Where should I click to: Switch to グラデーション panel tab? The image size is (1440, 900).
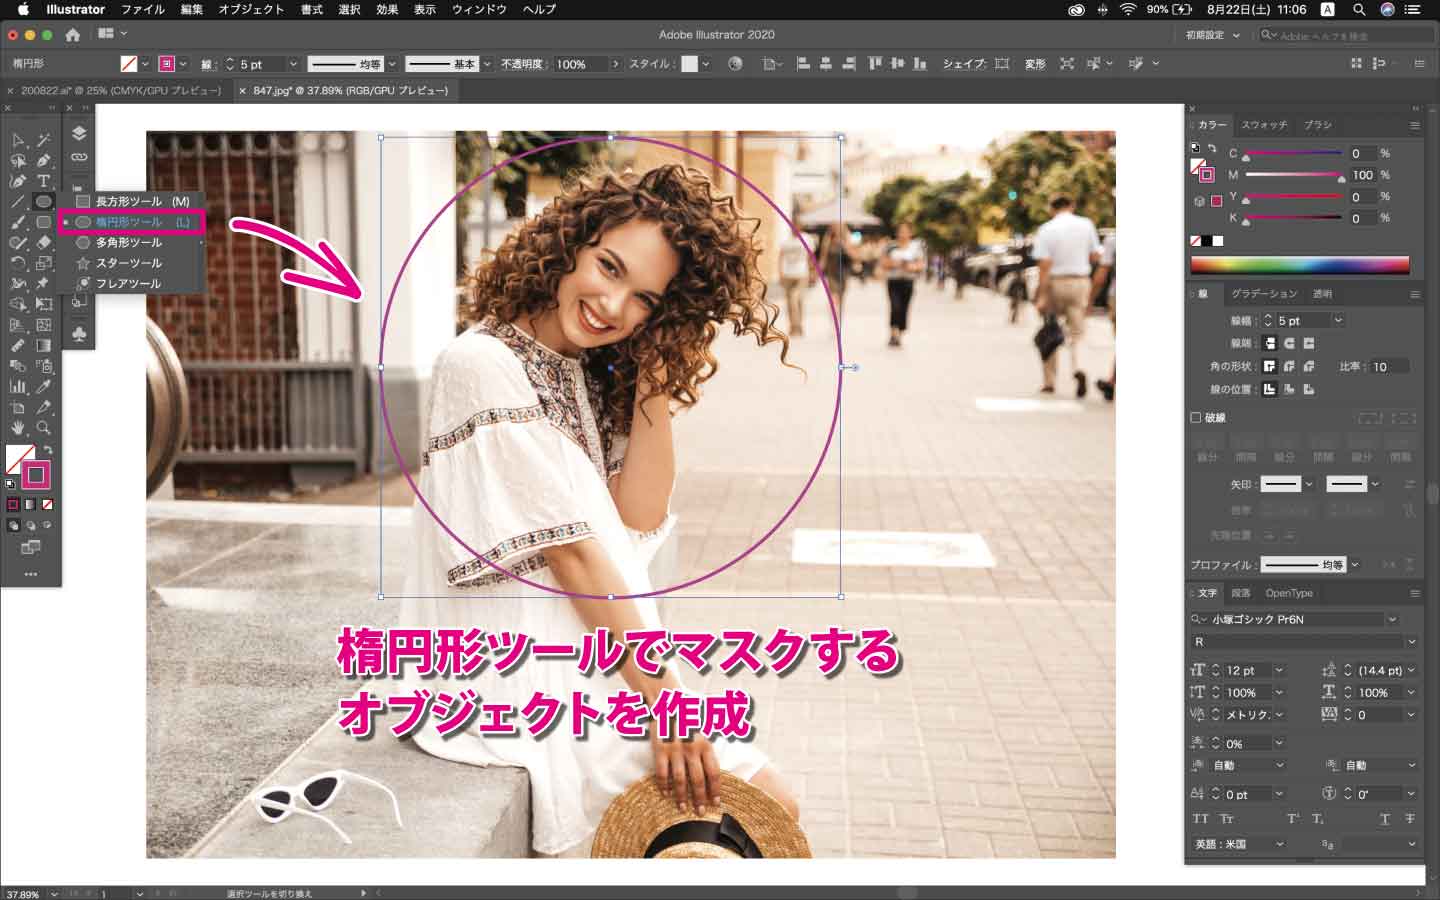1264,294
